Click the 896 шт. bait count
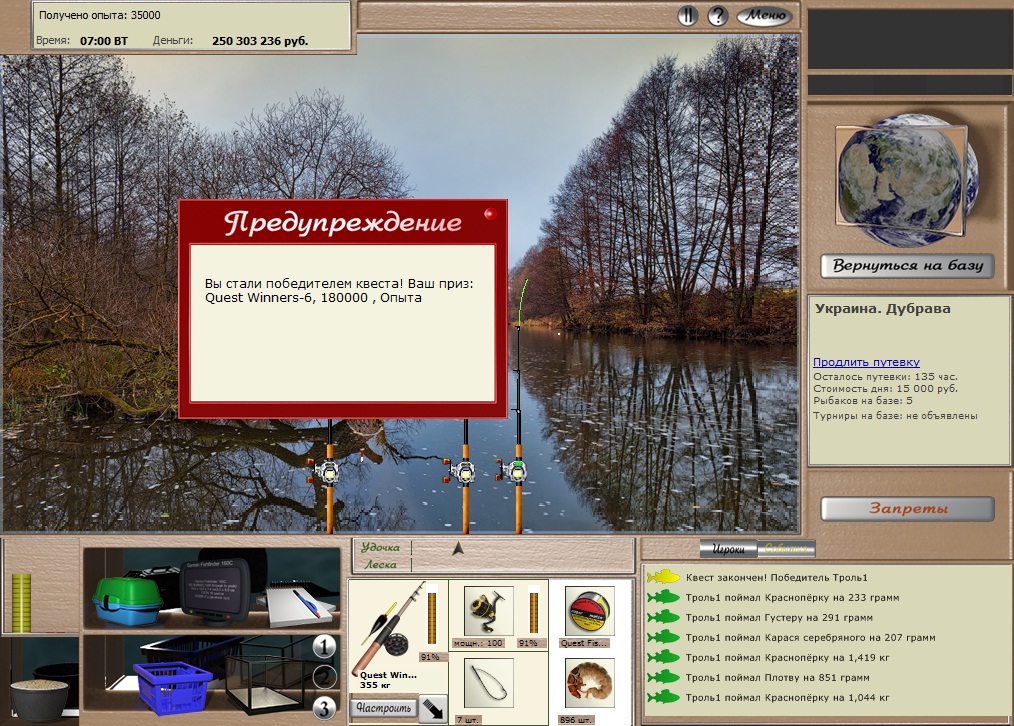The height and width of the screenshot is (726, 1014). [575, 719]
